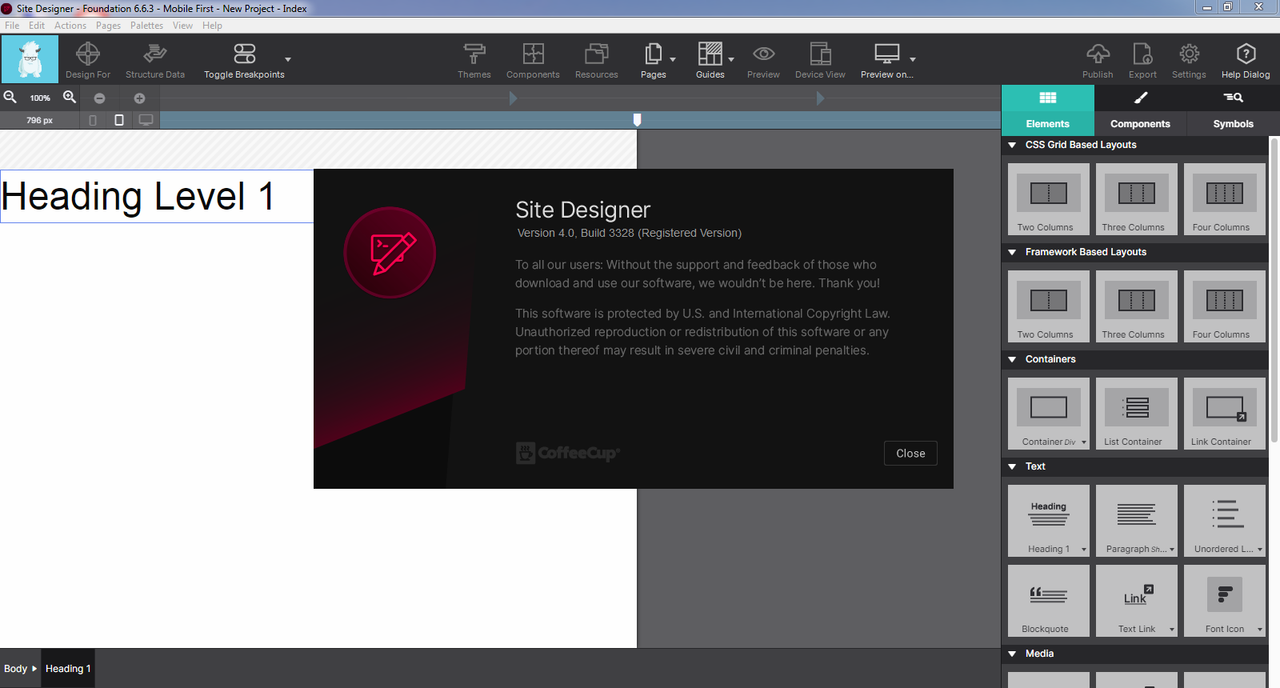Viewport: 1280px width, 688px height.
Task: Switch to the Components panel tab
Action: click(x=1140, y=110)
